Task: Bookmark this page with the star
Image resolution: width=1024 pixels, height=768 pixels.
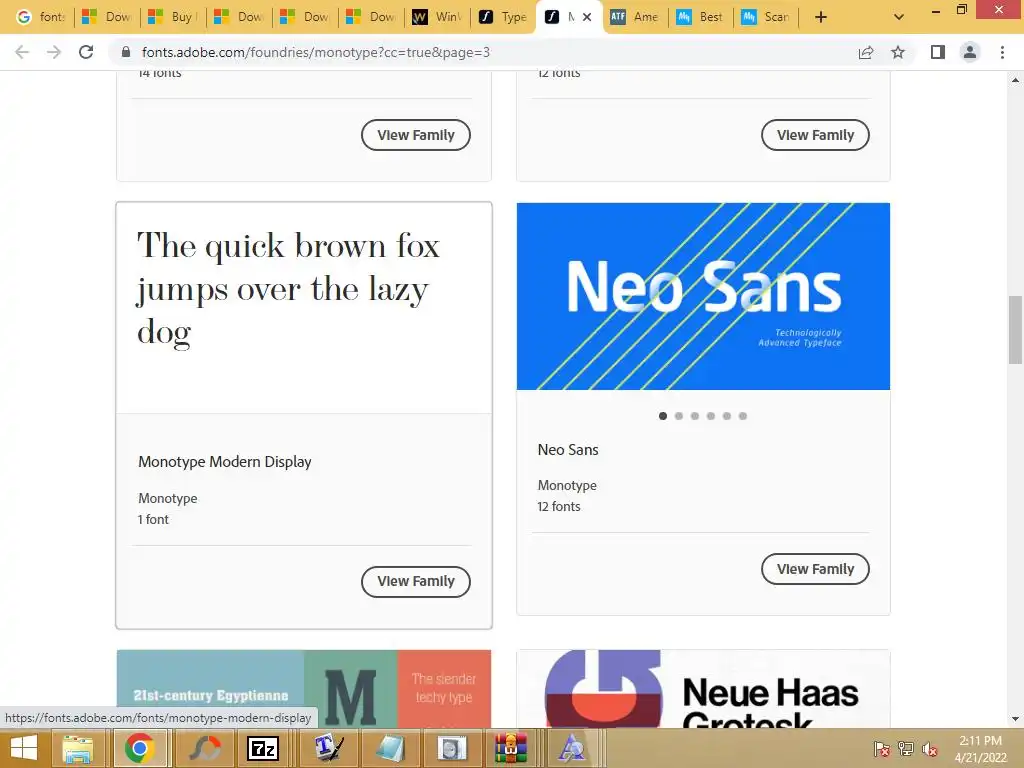Action: pos(898,52)
